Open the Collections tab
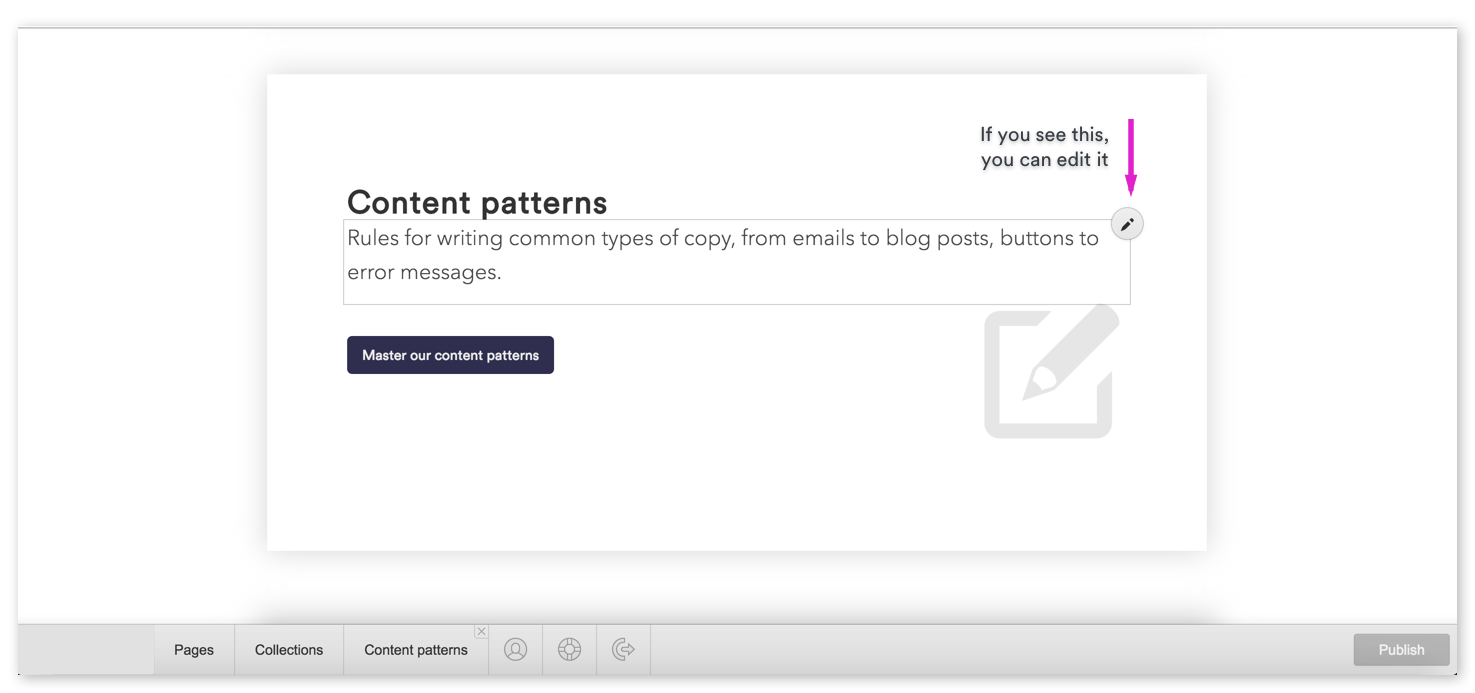Image resolution: width=1475 pixels, height=693 pixels. click(288, 649)
